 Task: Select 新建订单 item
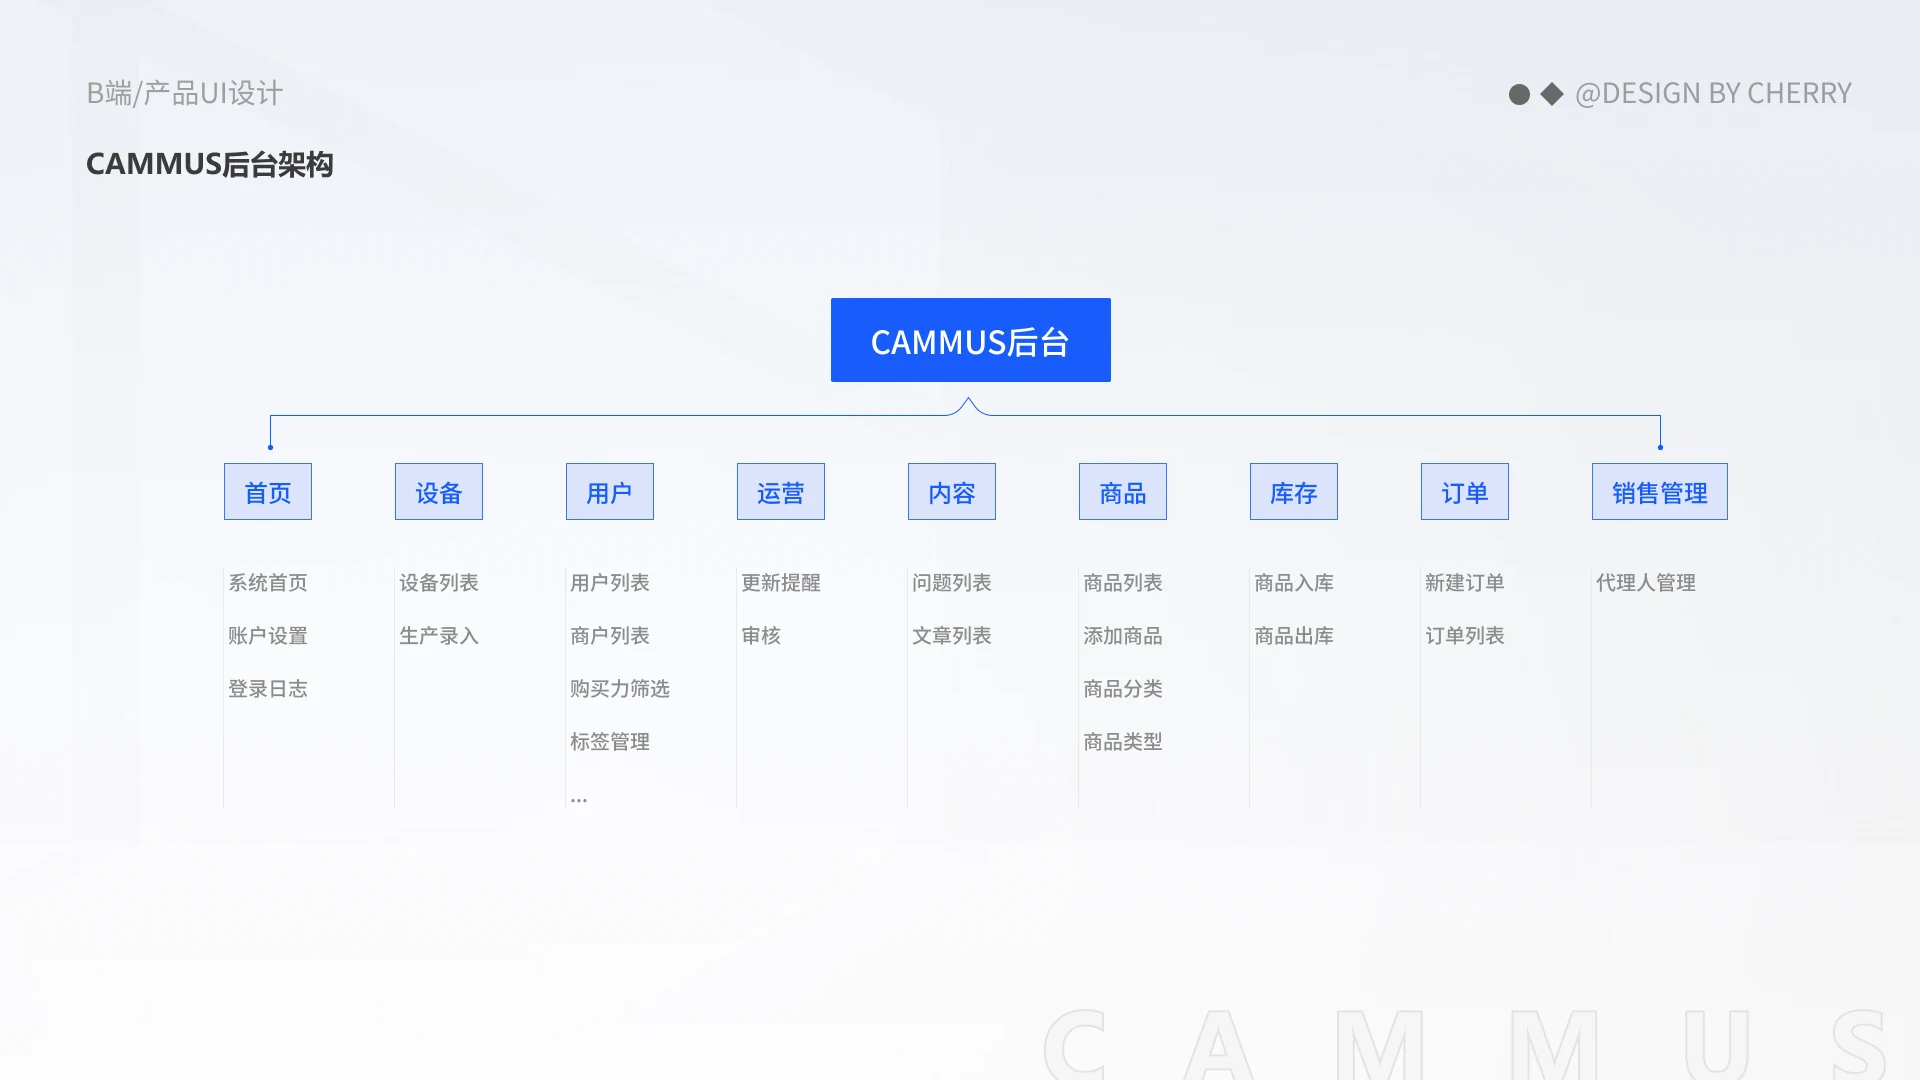coord(1465,583)
